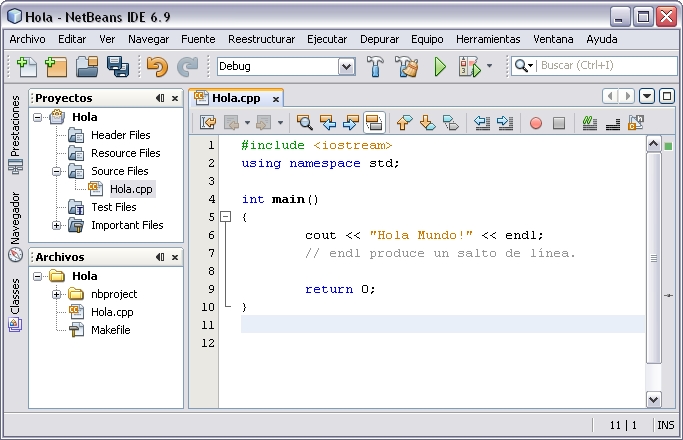Maximize the editor window with the square button
This screenshot has height=440, width=683.
click(x=666, y=96)
